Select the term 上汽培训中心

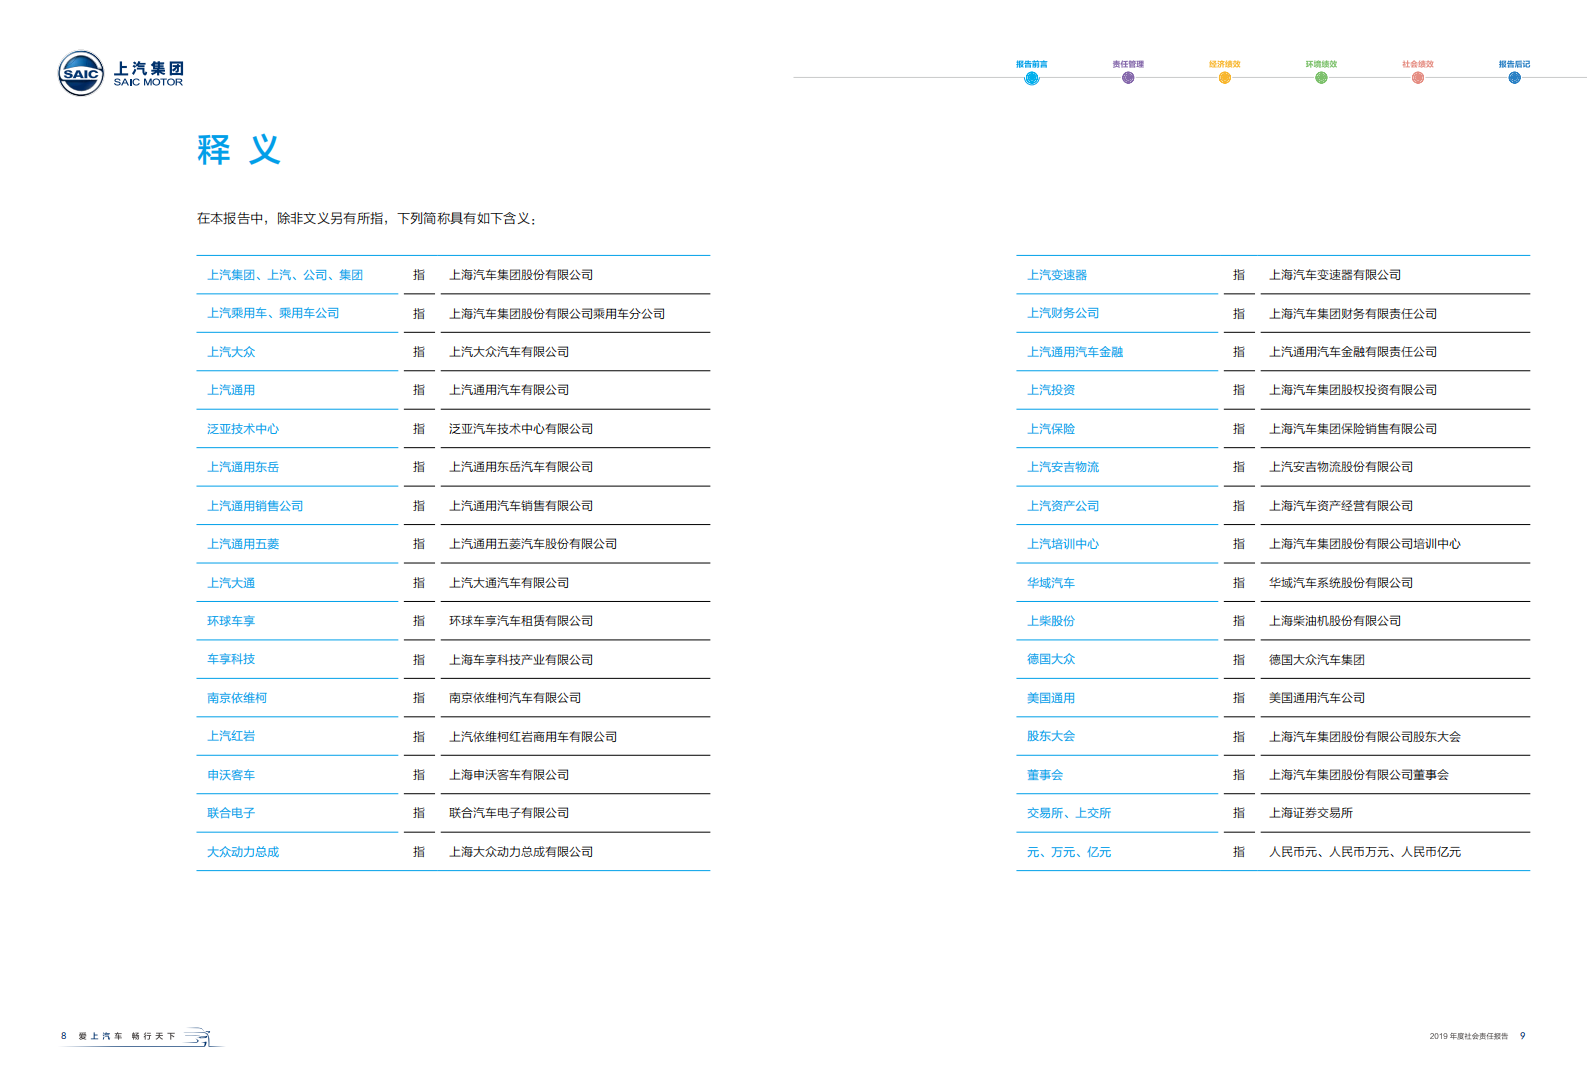tap(1063, 544)
